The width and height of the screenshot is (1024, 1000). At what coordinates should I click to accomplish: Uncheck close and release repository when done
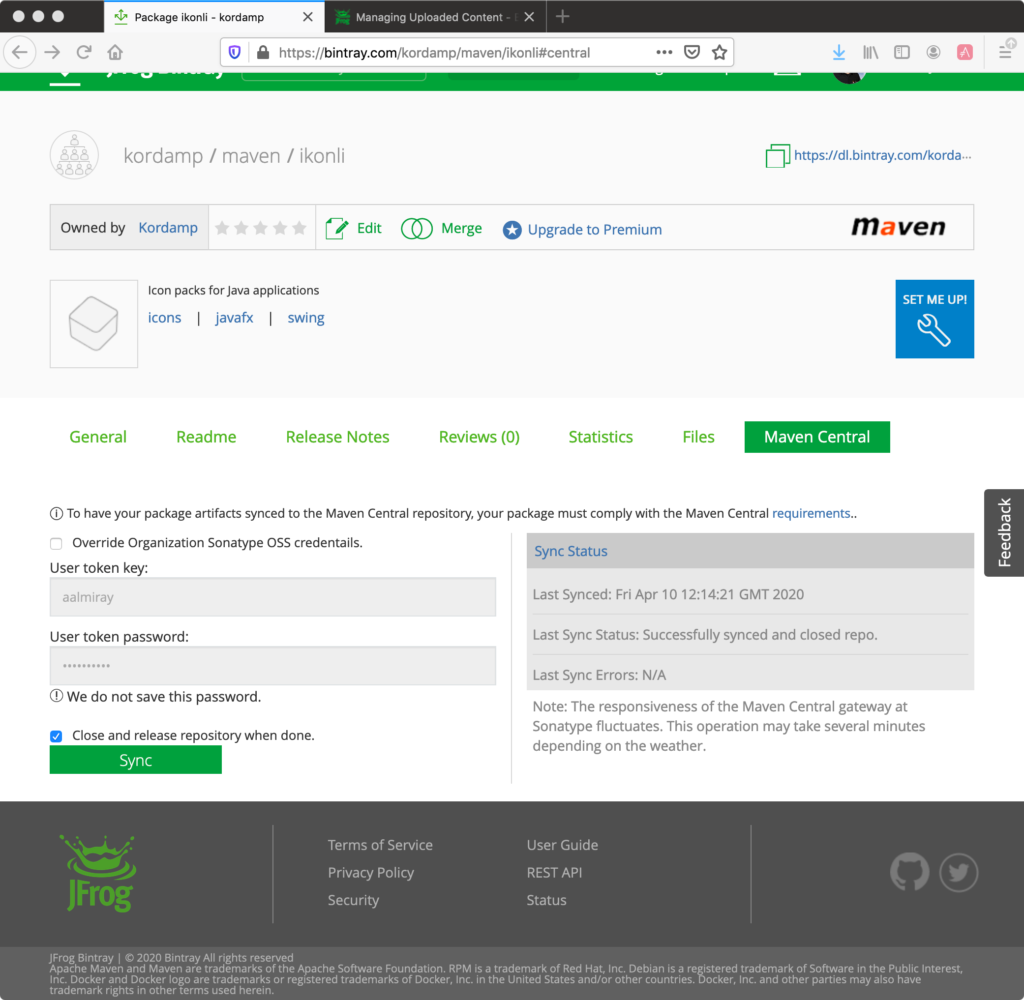click(x=56, y=736)
